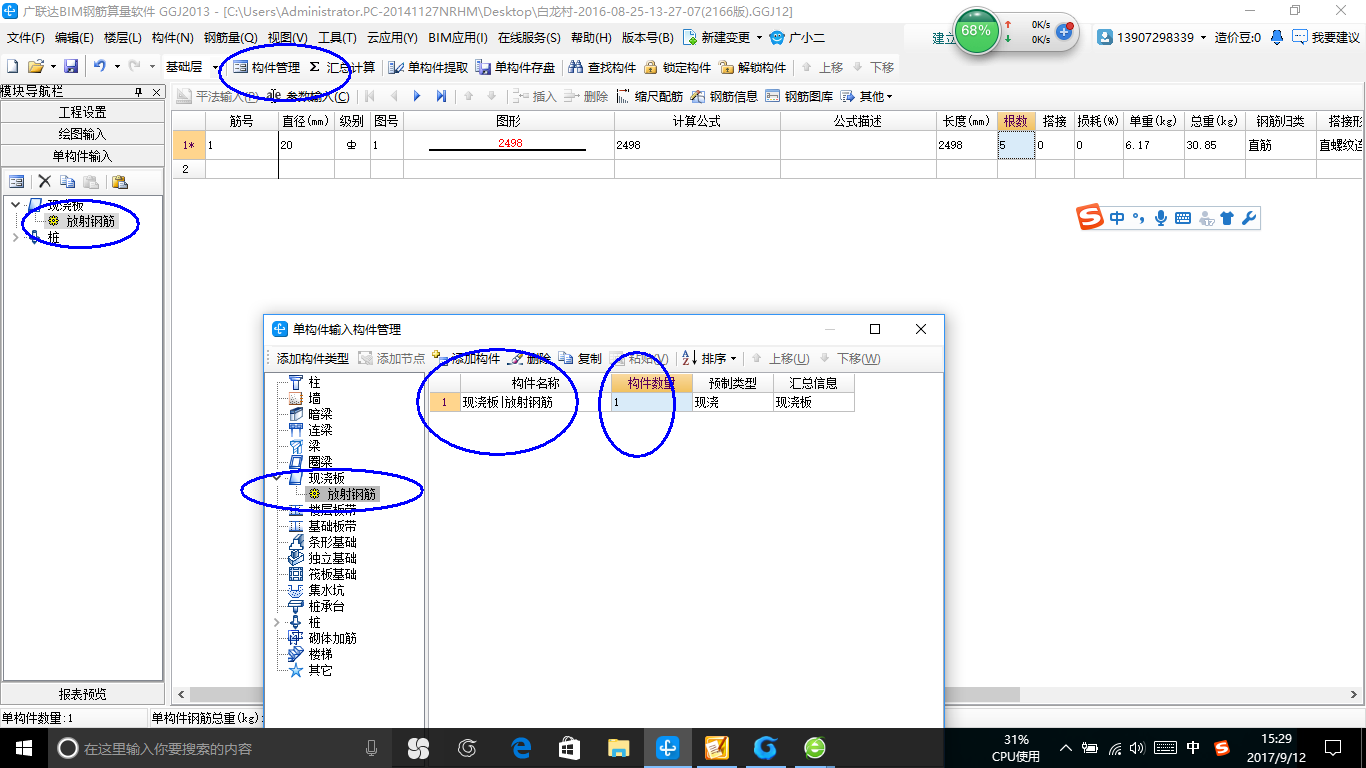Open the BIM应用(I) menu
The image size is (1366, 768).
tap(458, 37)
